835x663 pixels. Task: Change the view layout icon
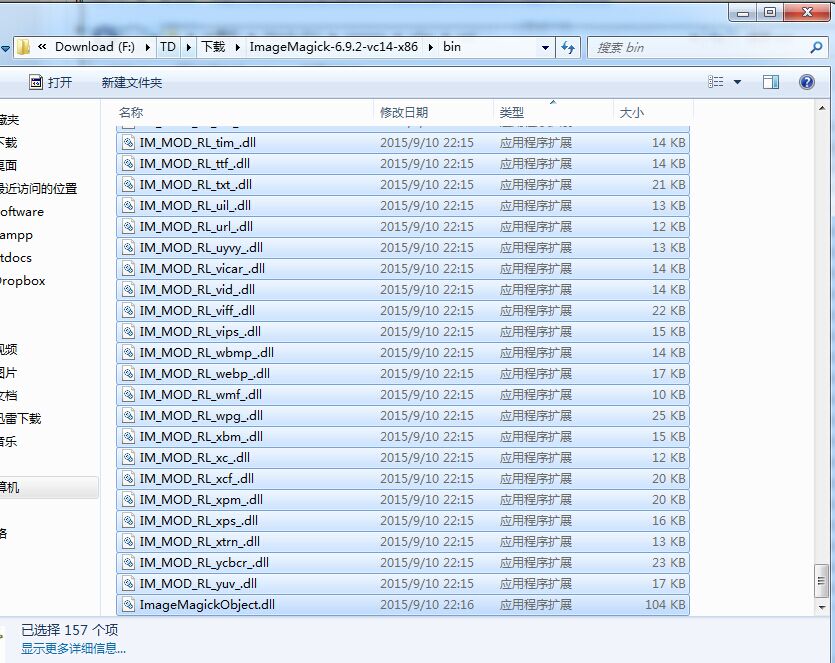716,82
